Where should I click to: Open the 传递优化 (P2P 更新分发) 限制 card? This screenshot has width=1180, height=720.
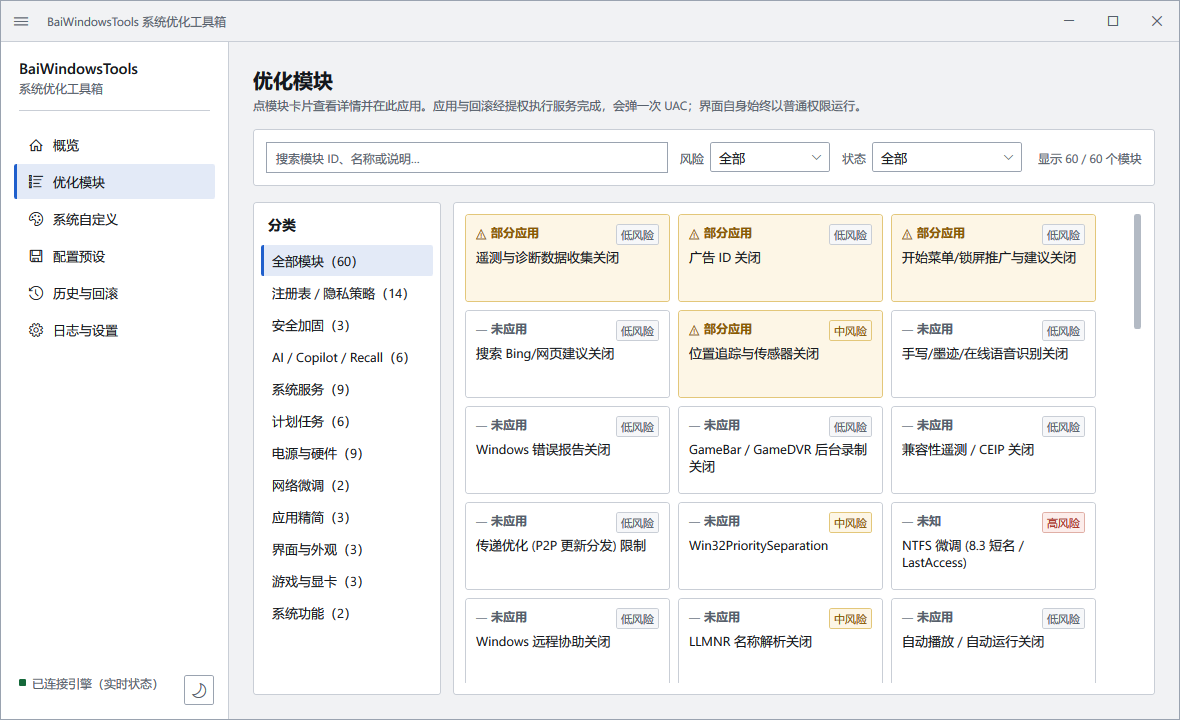click(x=567, y=546)
